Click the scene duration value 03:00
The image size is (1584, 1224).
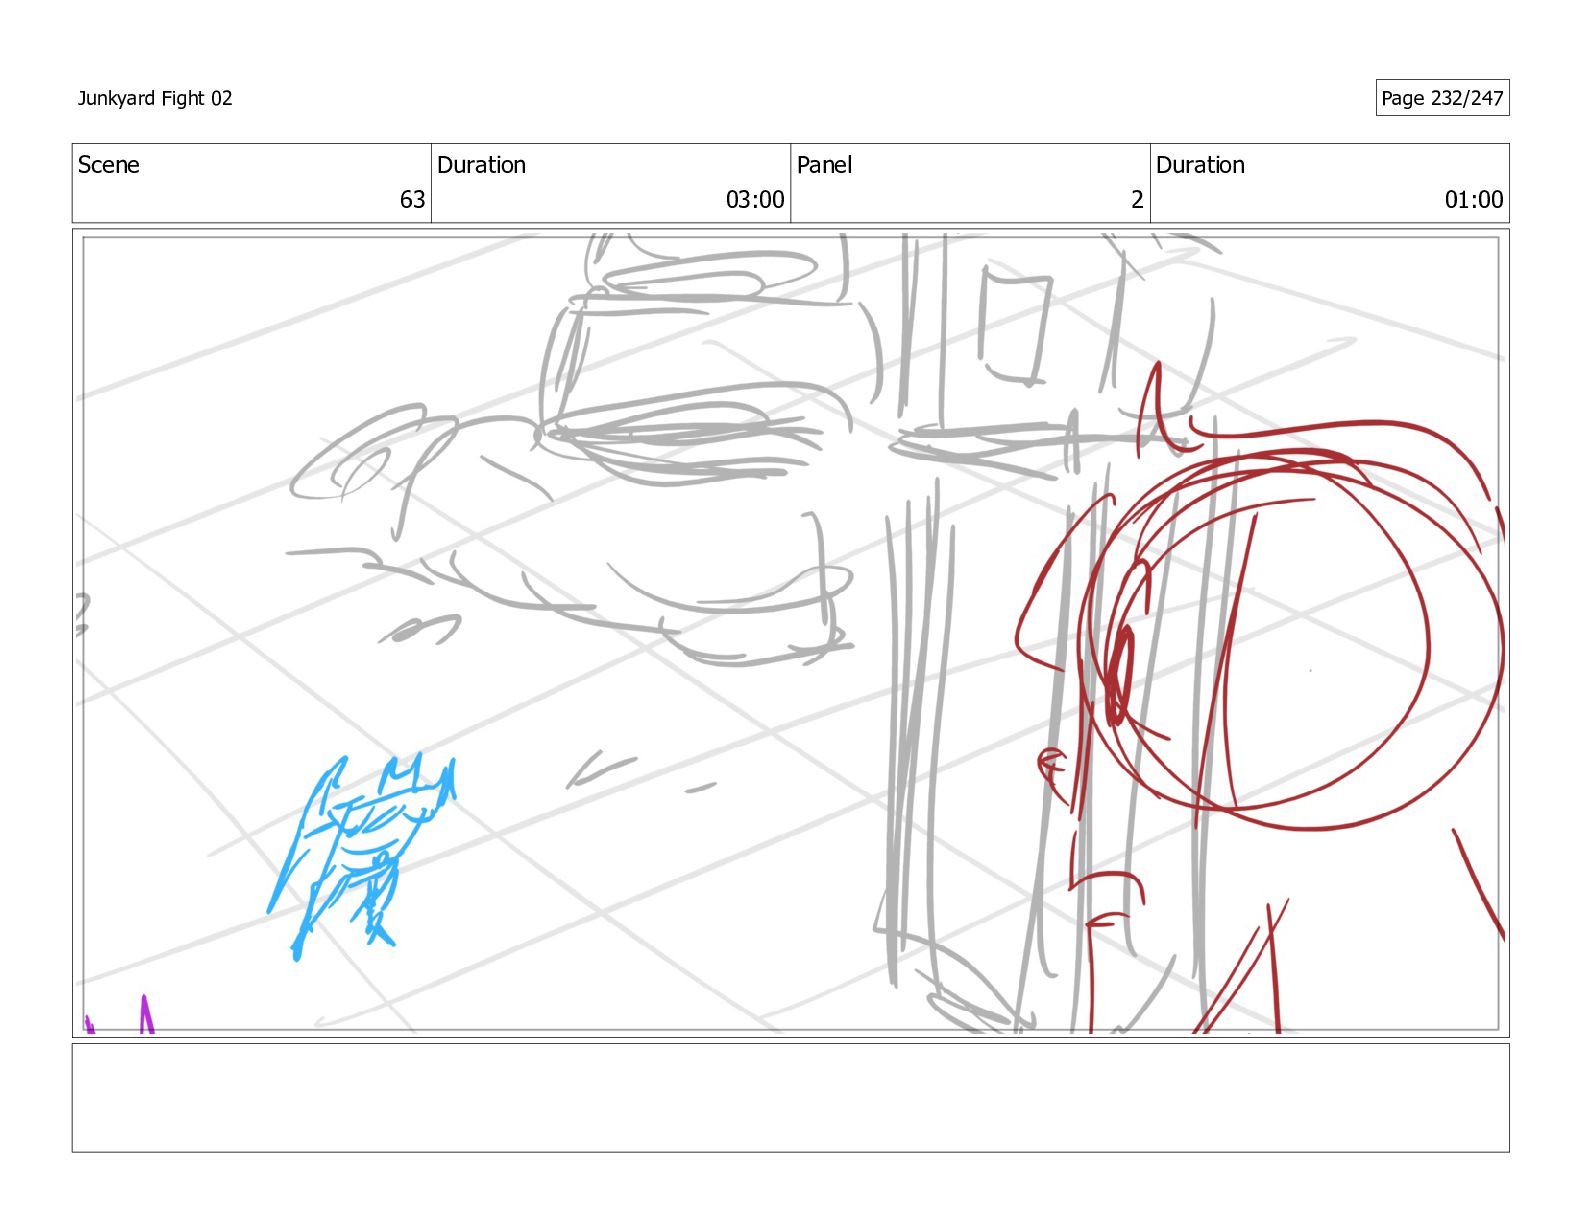point(755,200)
